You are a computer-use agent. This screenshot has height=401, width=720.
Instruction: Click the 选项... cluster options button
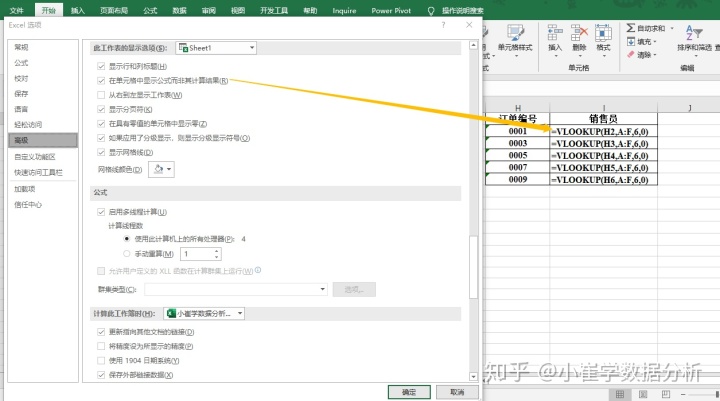[354, 289]
